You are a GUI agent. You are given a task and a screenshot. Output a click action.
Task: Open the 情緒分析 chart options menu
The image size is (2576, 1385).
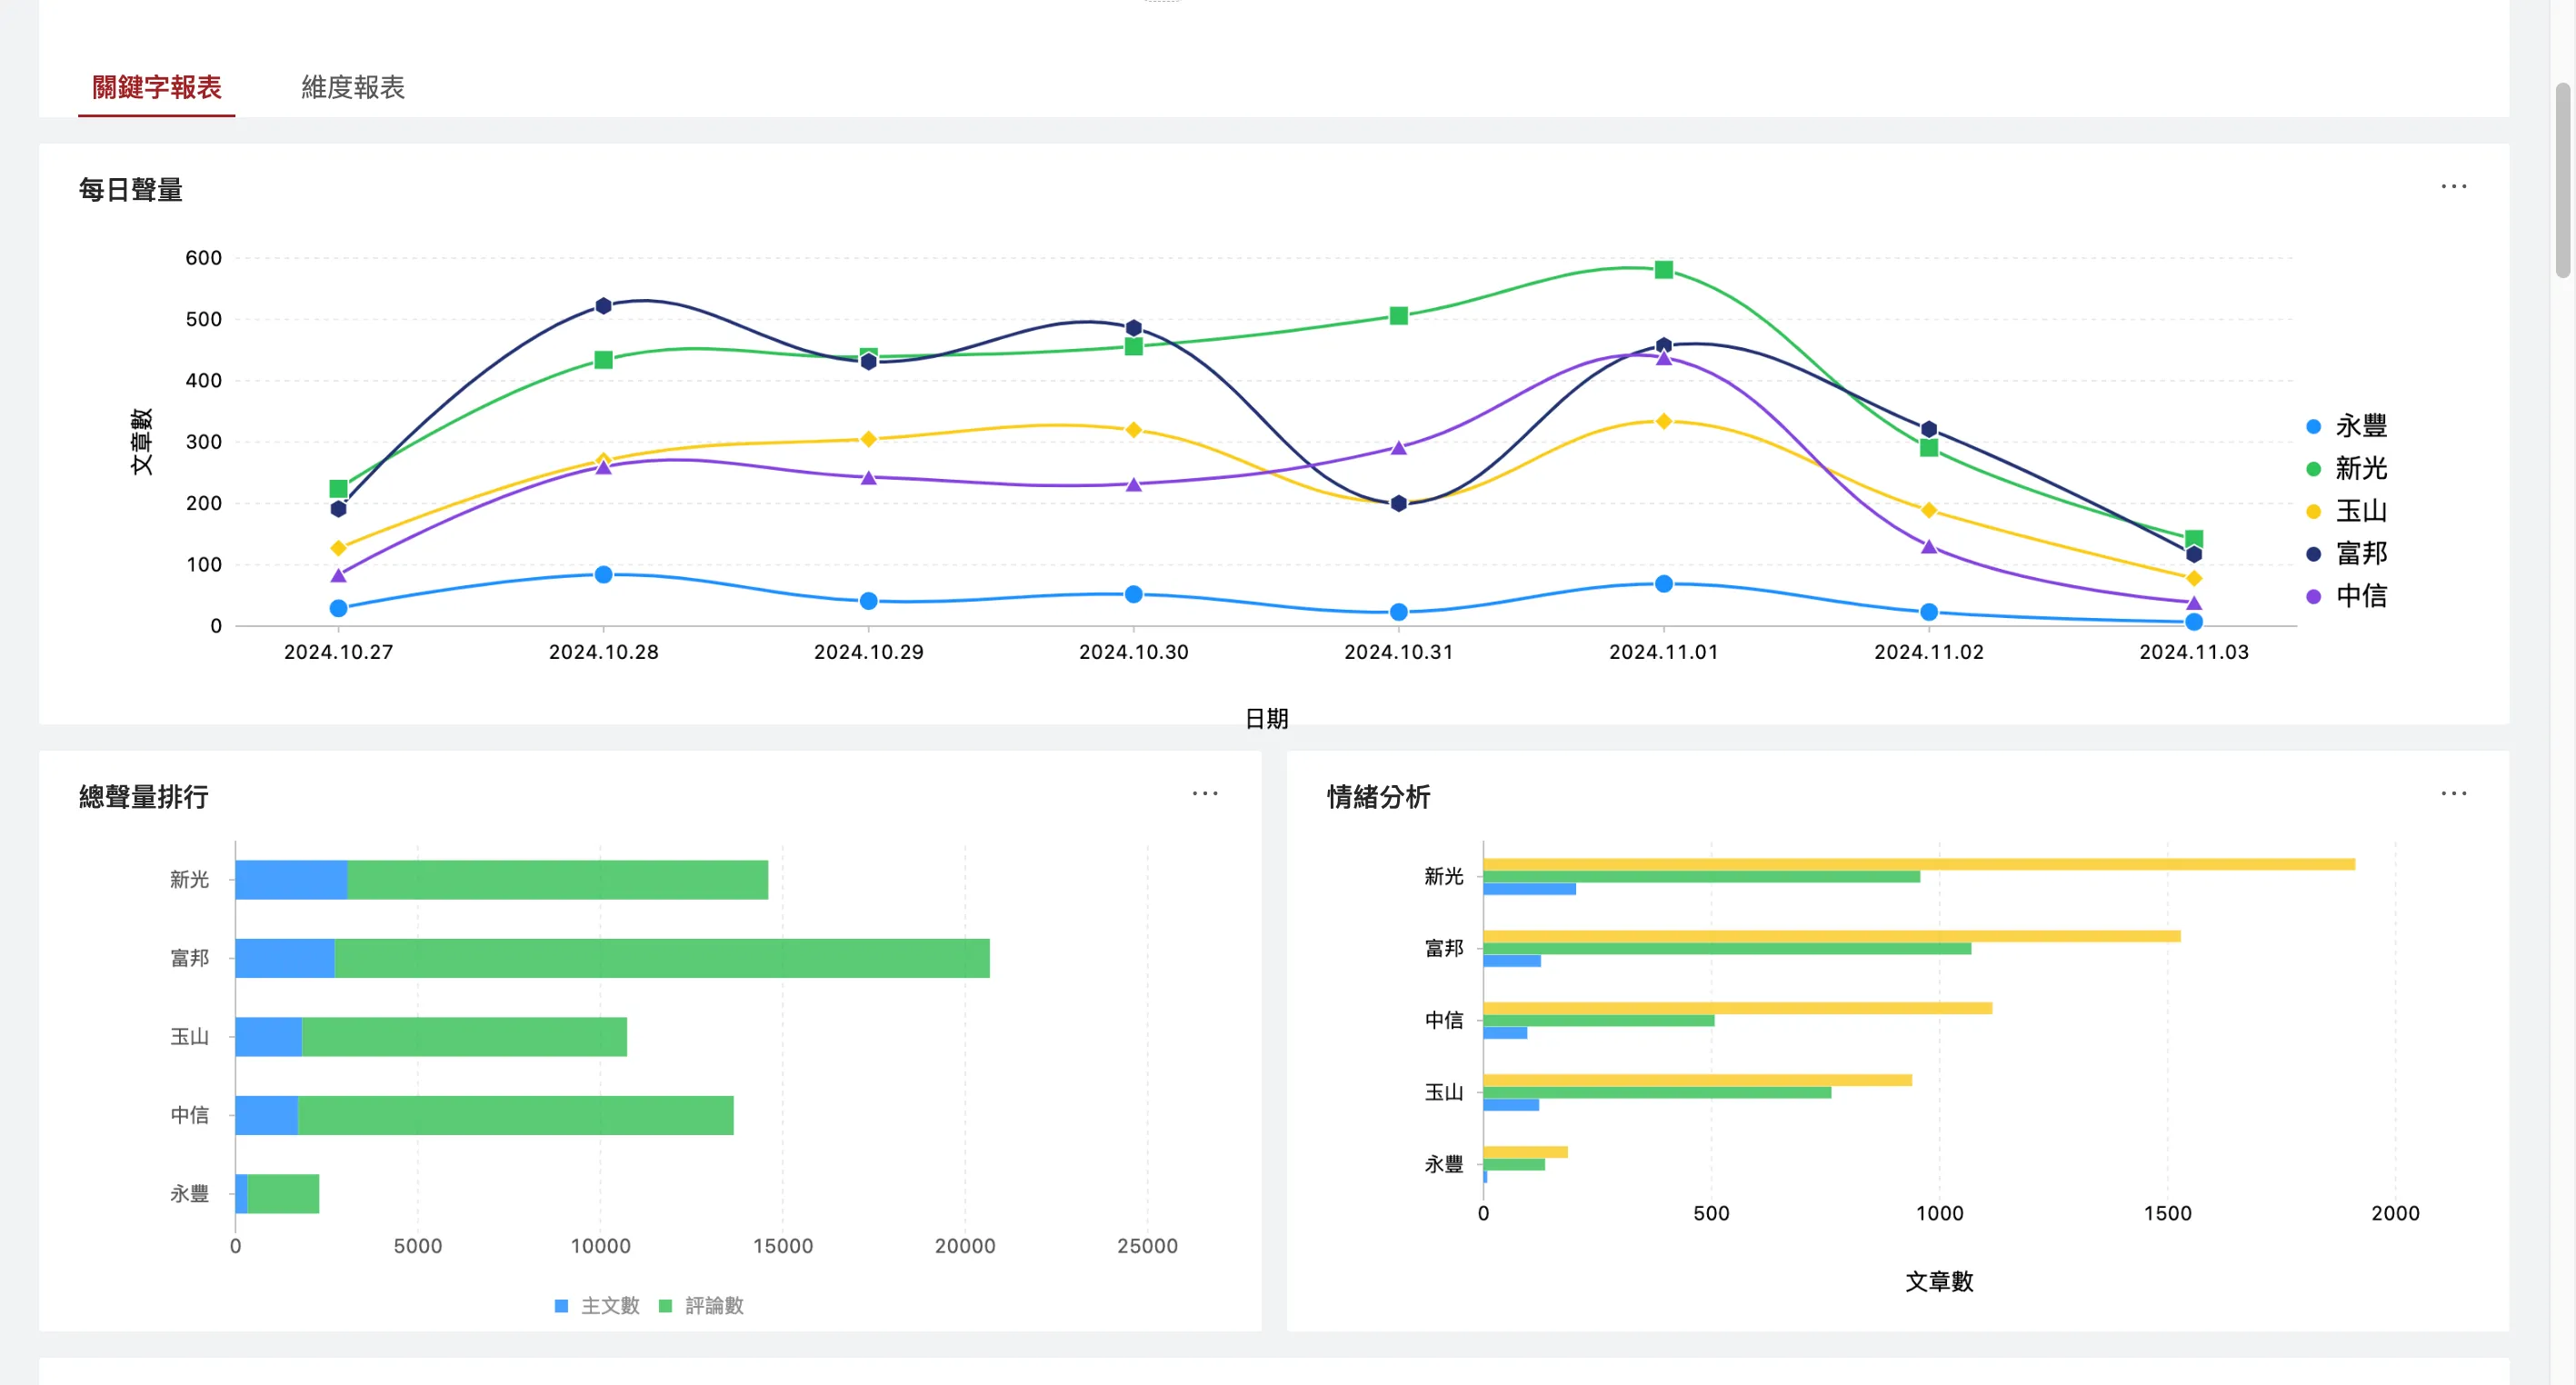[x=2453, y=794]
